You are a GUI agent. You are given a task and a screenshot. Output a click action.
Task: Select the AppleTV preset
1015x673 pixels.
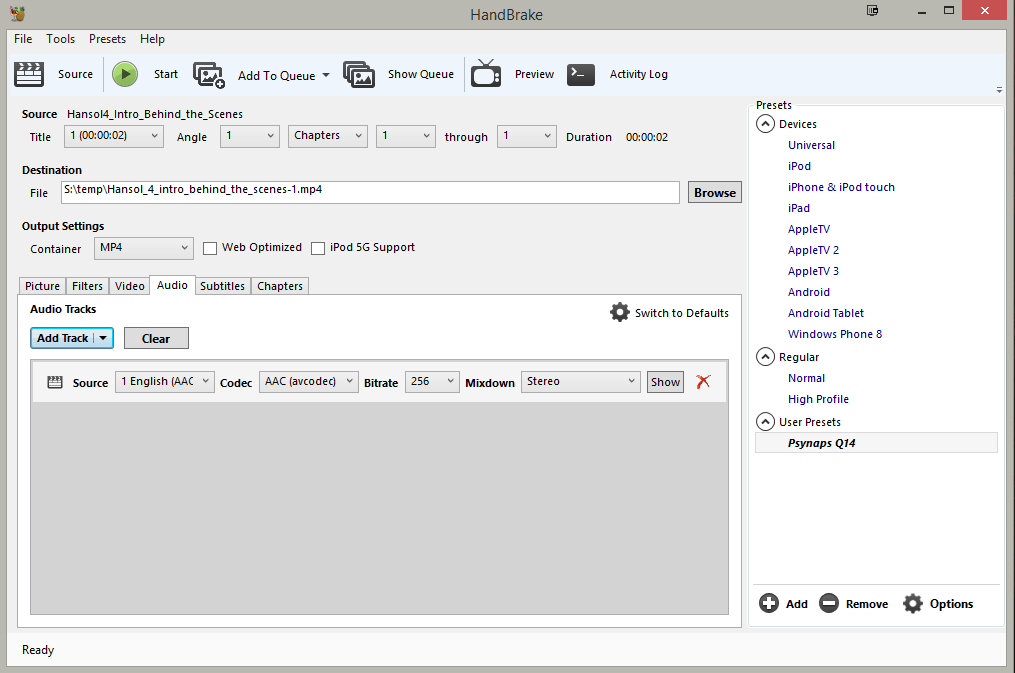[809, 229]
